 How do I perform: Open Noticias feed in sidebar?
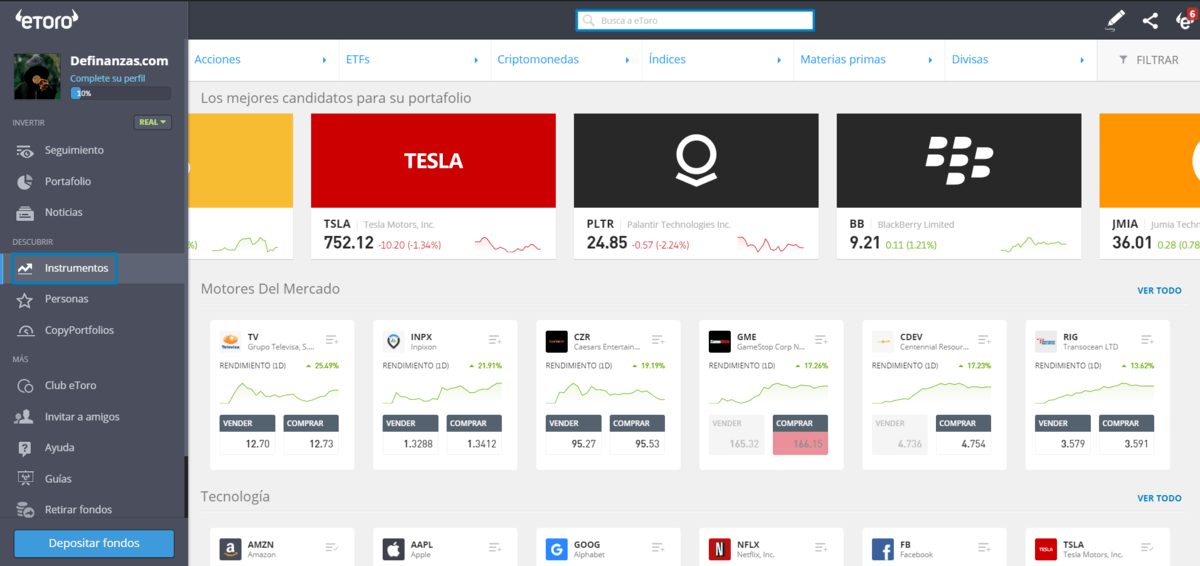(63, 212)
